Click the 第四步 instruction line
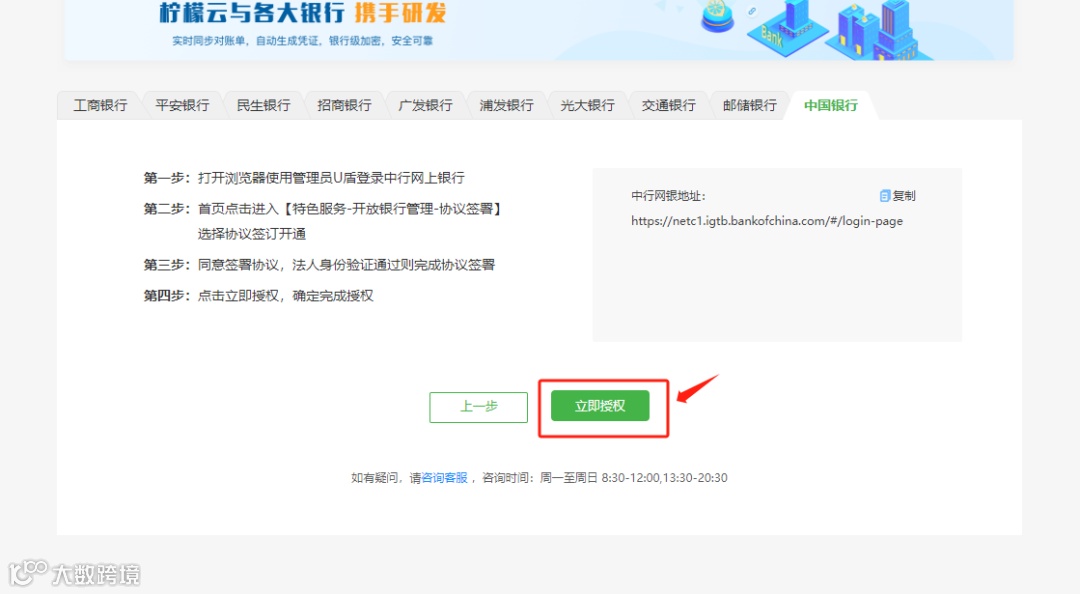Image resolution: width=1080 pixels, height=594 pixels. (258, 296)
